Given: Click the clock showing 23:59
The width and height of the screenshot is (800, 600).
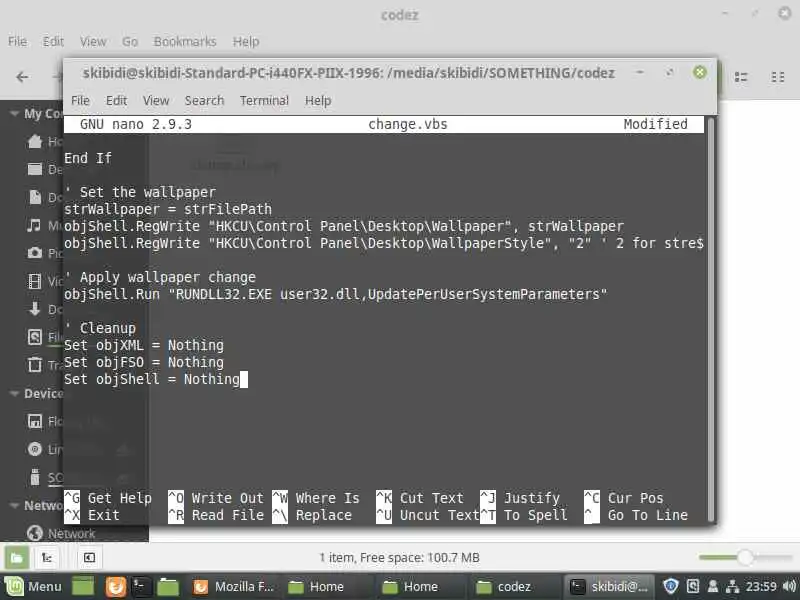Looking at the screenshot, I should click(x=761, y=587).
